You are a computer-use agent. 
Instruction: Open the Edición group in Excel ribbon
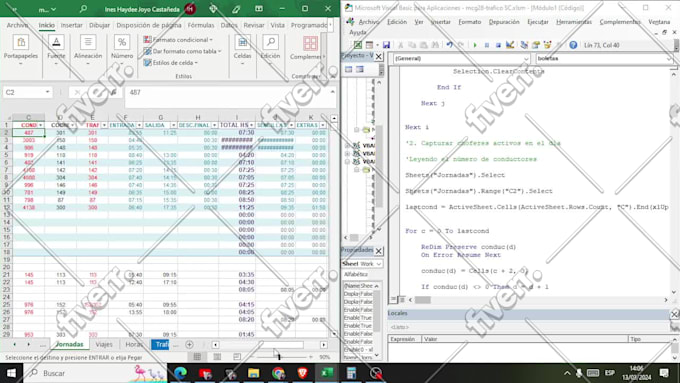270,50
